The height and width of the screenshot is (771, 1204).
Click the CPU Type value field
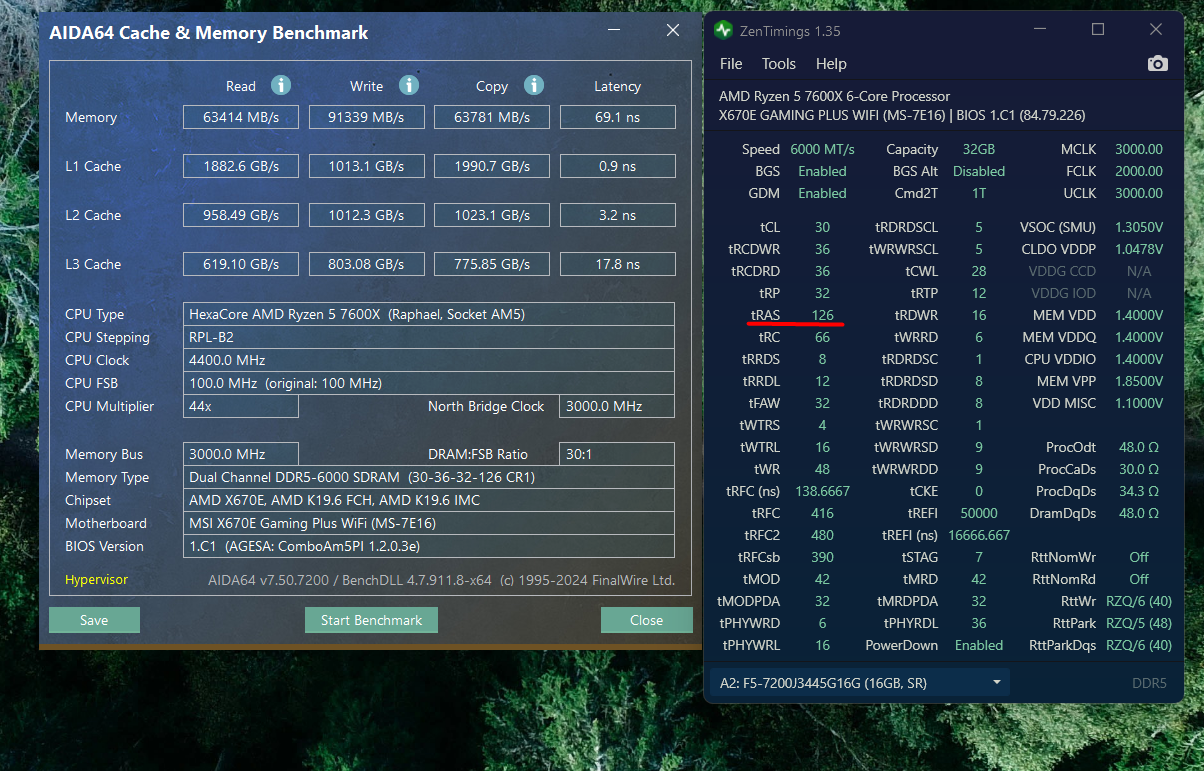pyautogui.click(x=428, y=314)
